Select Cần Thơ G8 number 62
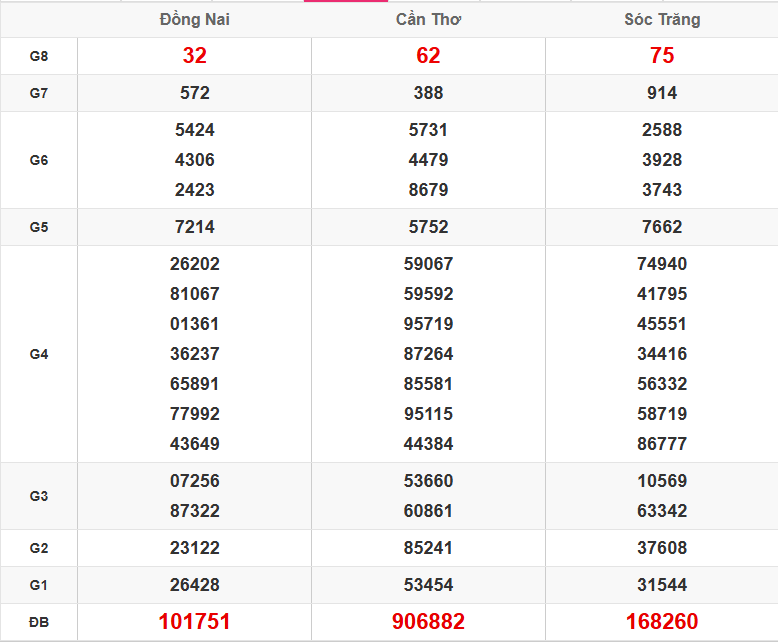778x642 pixels. [x=428, y=56]
